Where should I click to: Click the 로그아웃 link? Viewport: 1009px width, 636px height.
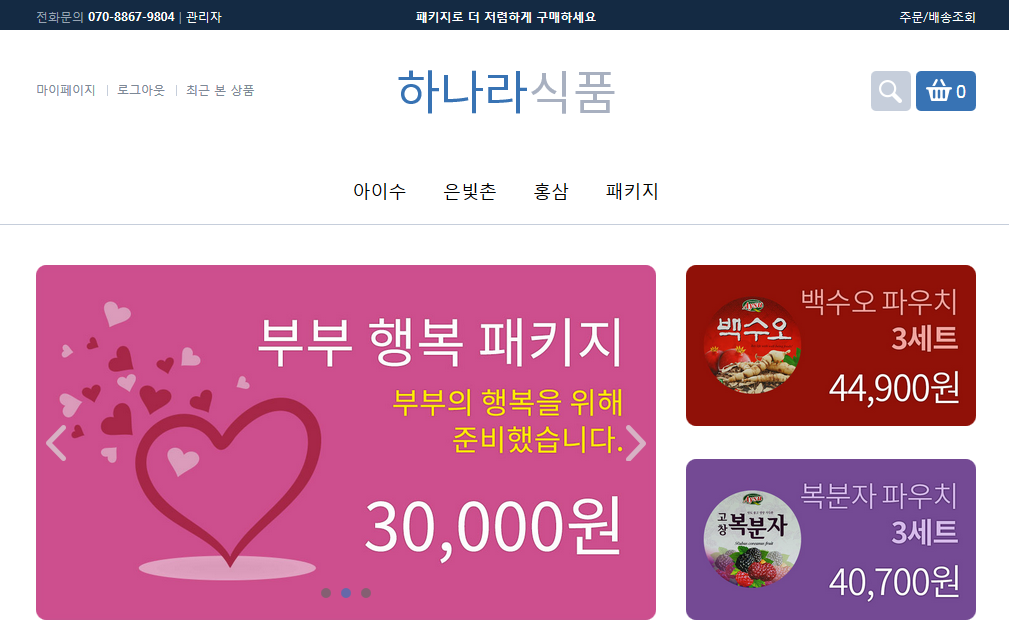pos(141,90)
